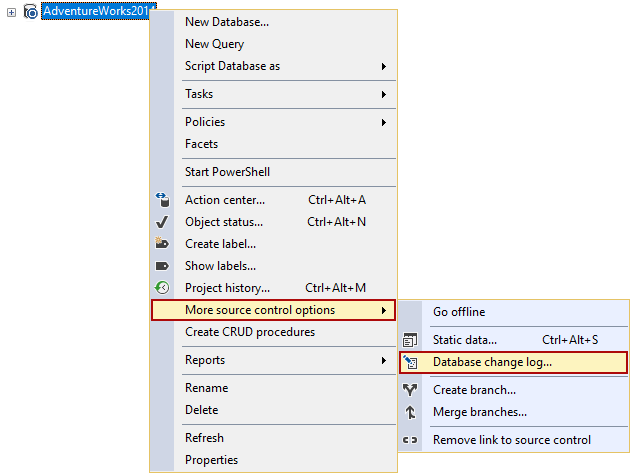Click the Merge branches icon
This screenshot has width=630, height=473.
tap(410, 412)
